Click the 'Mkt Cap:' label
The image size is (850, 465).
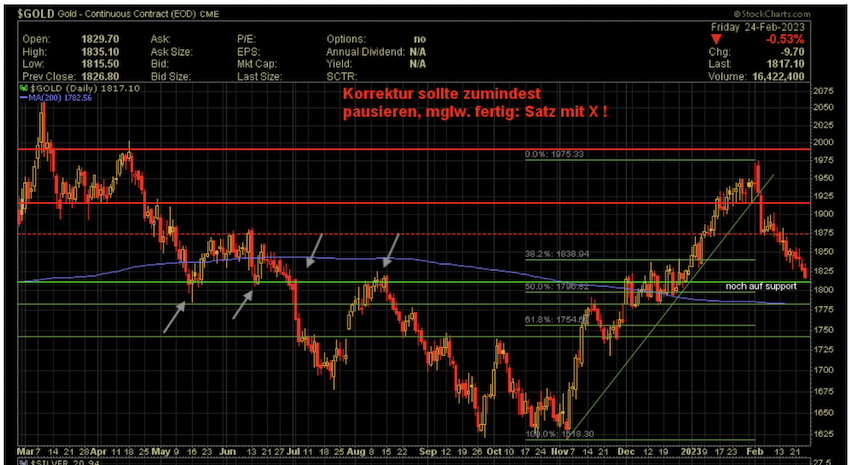[x=257, y=64]
